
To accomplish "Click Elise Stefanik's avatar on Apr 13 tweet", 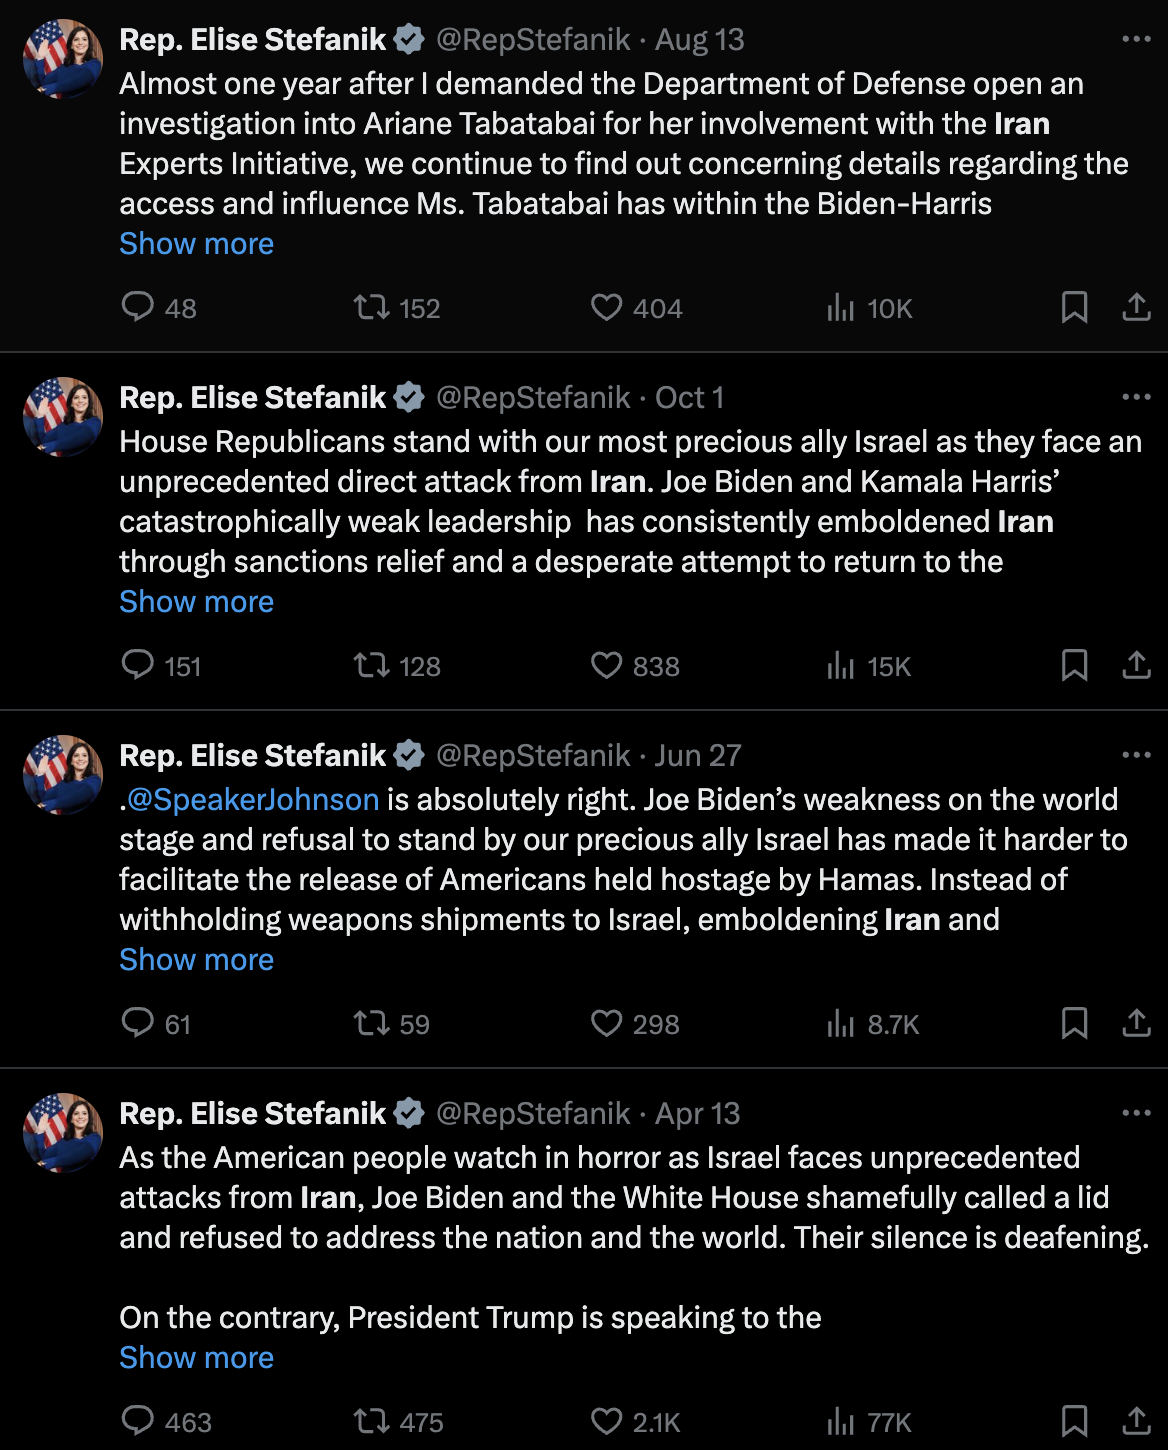I will [63, 1132].
